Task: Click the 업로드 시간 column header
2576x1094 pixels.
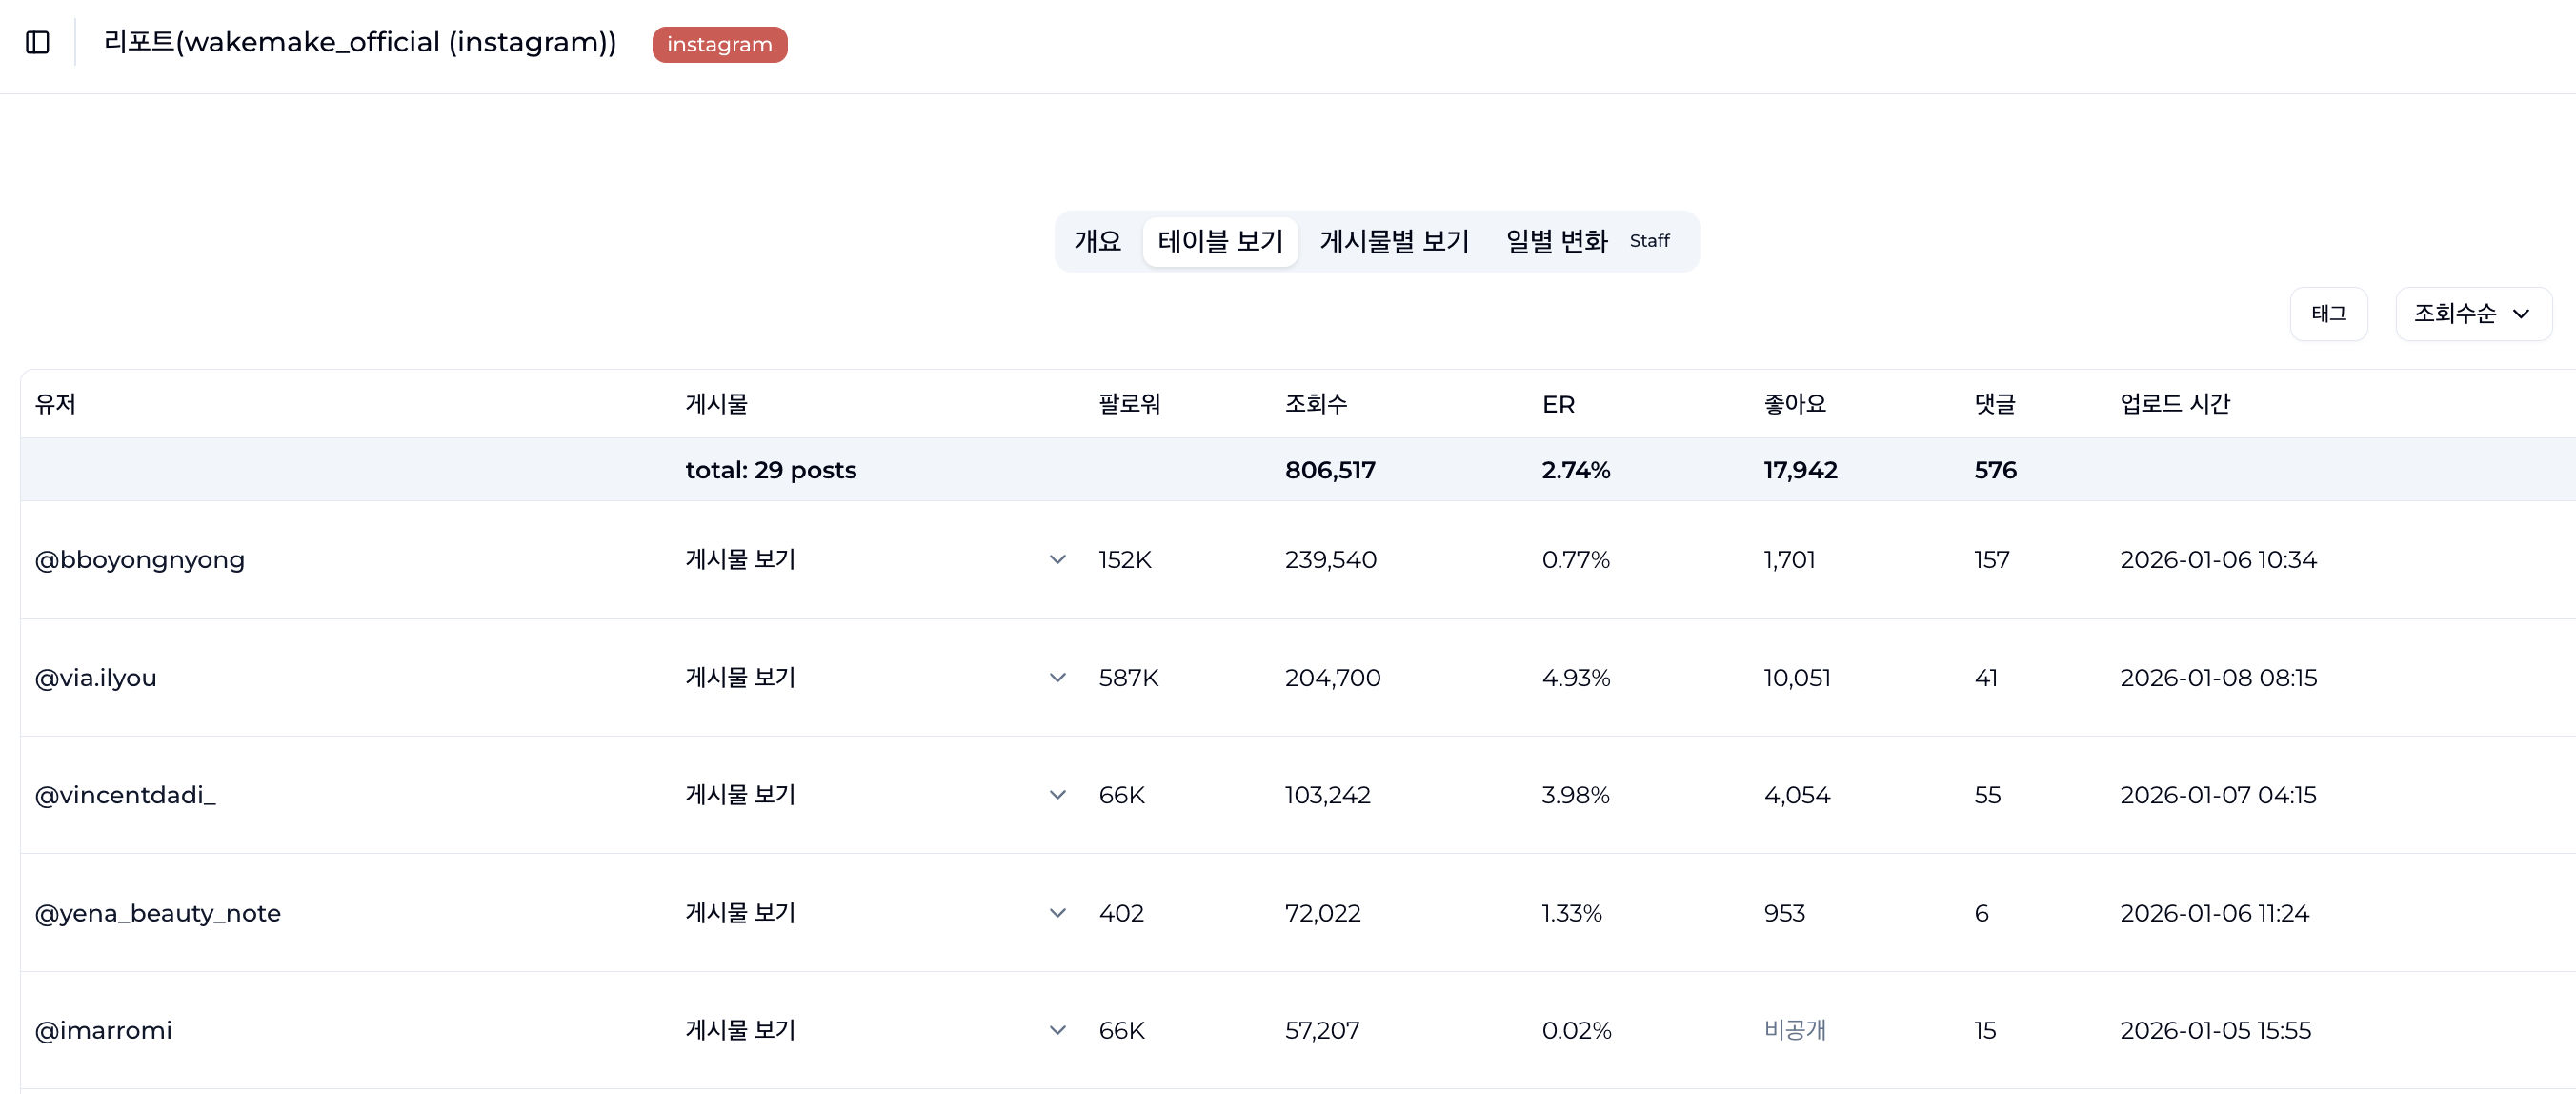Action: tap(2174, 404)
